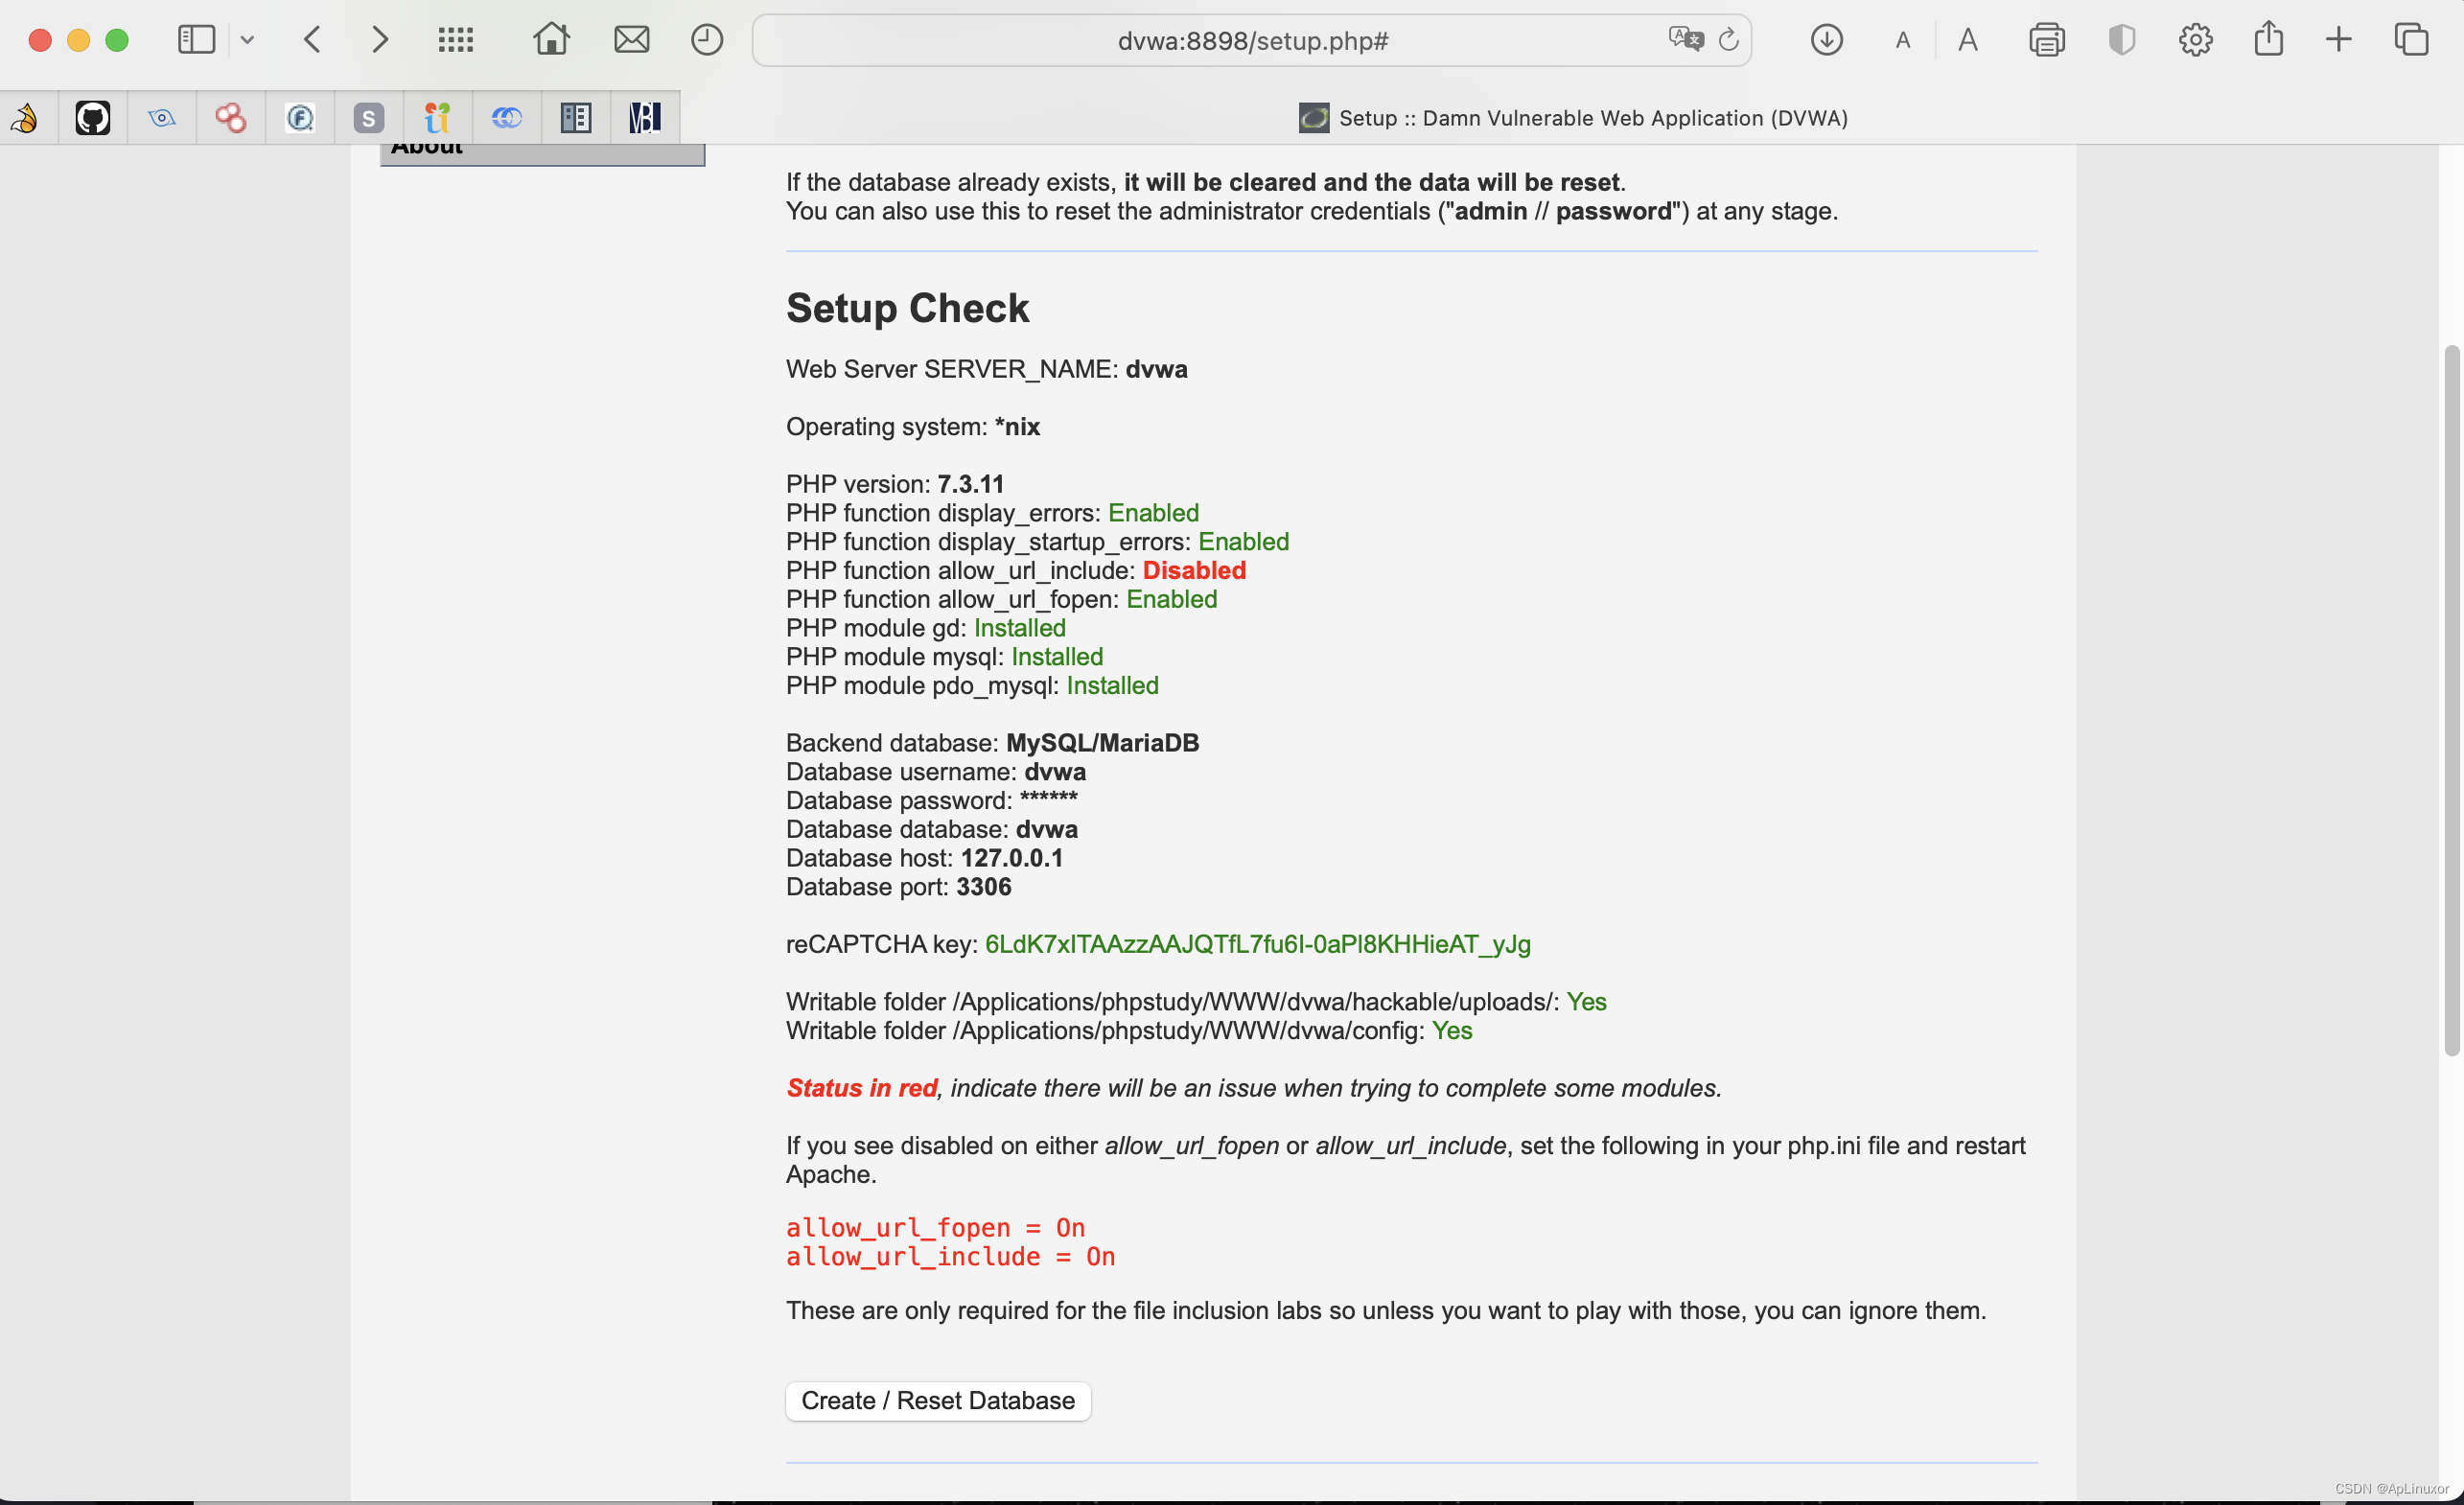Open the Privacy Report shield icon

click(2121, 40)
